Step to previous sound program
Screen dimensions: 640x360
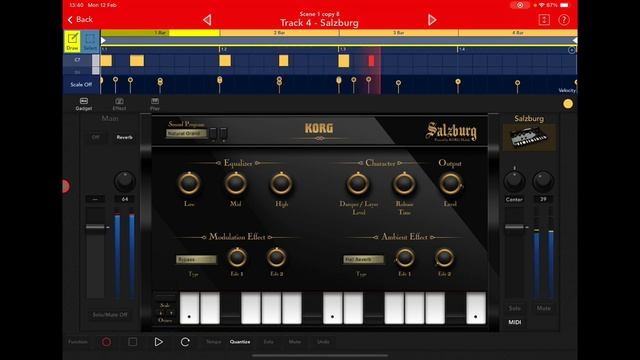point(213,133)
